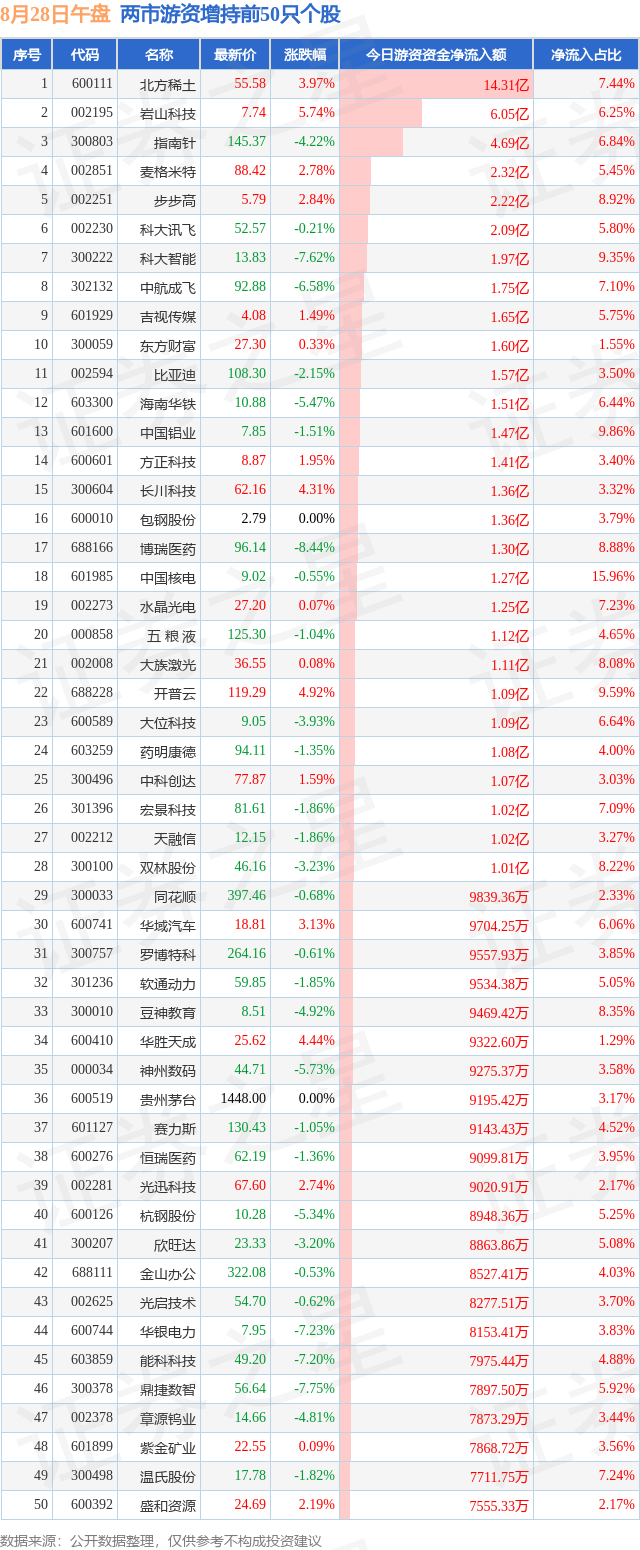Select stock name 大族激光

[168, 664]
